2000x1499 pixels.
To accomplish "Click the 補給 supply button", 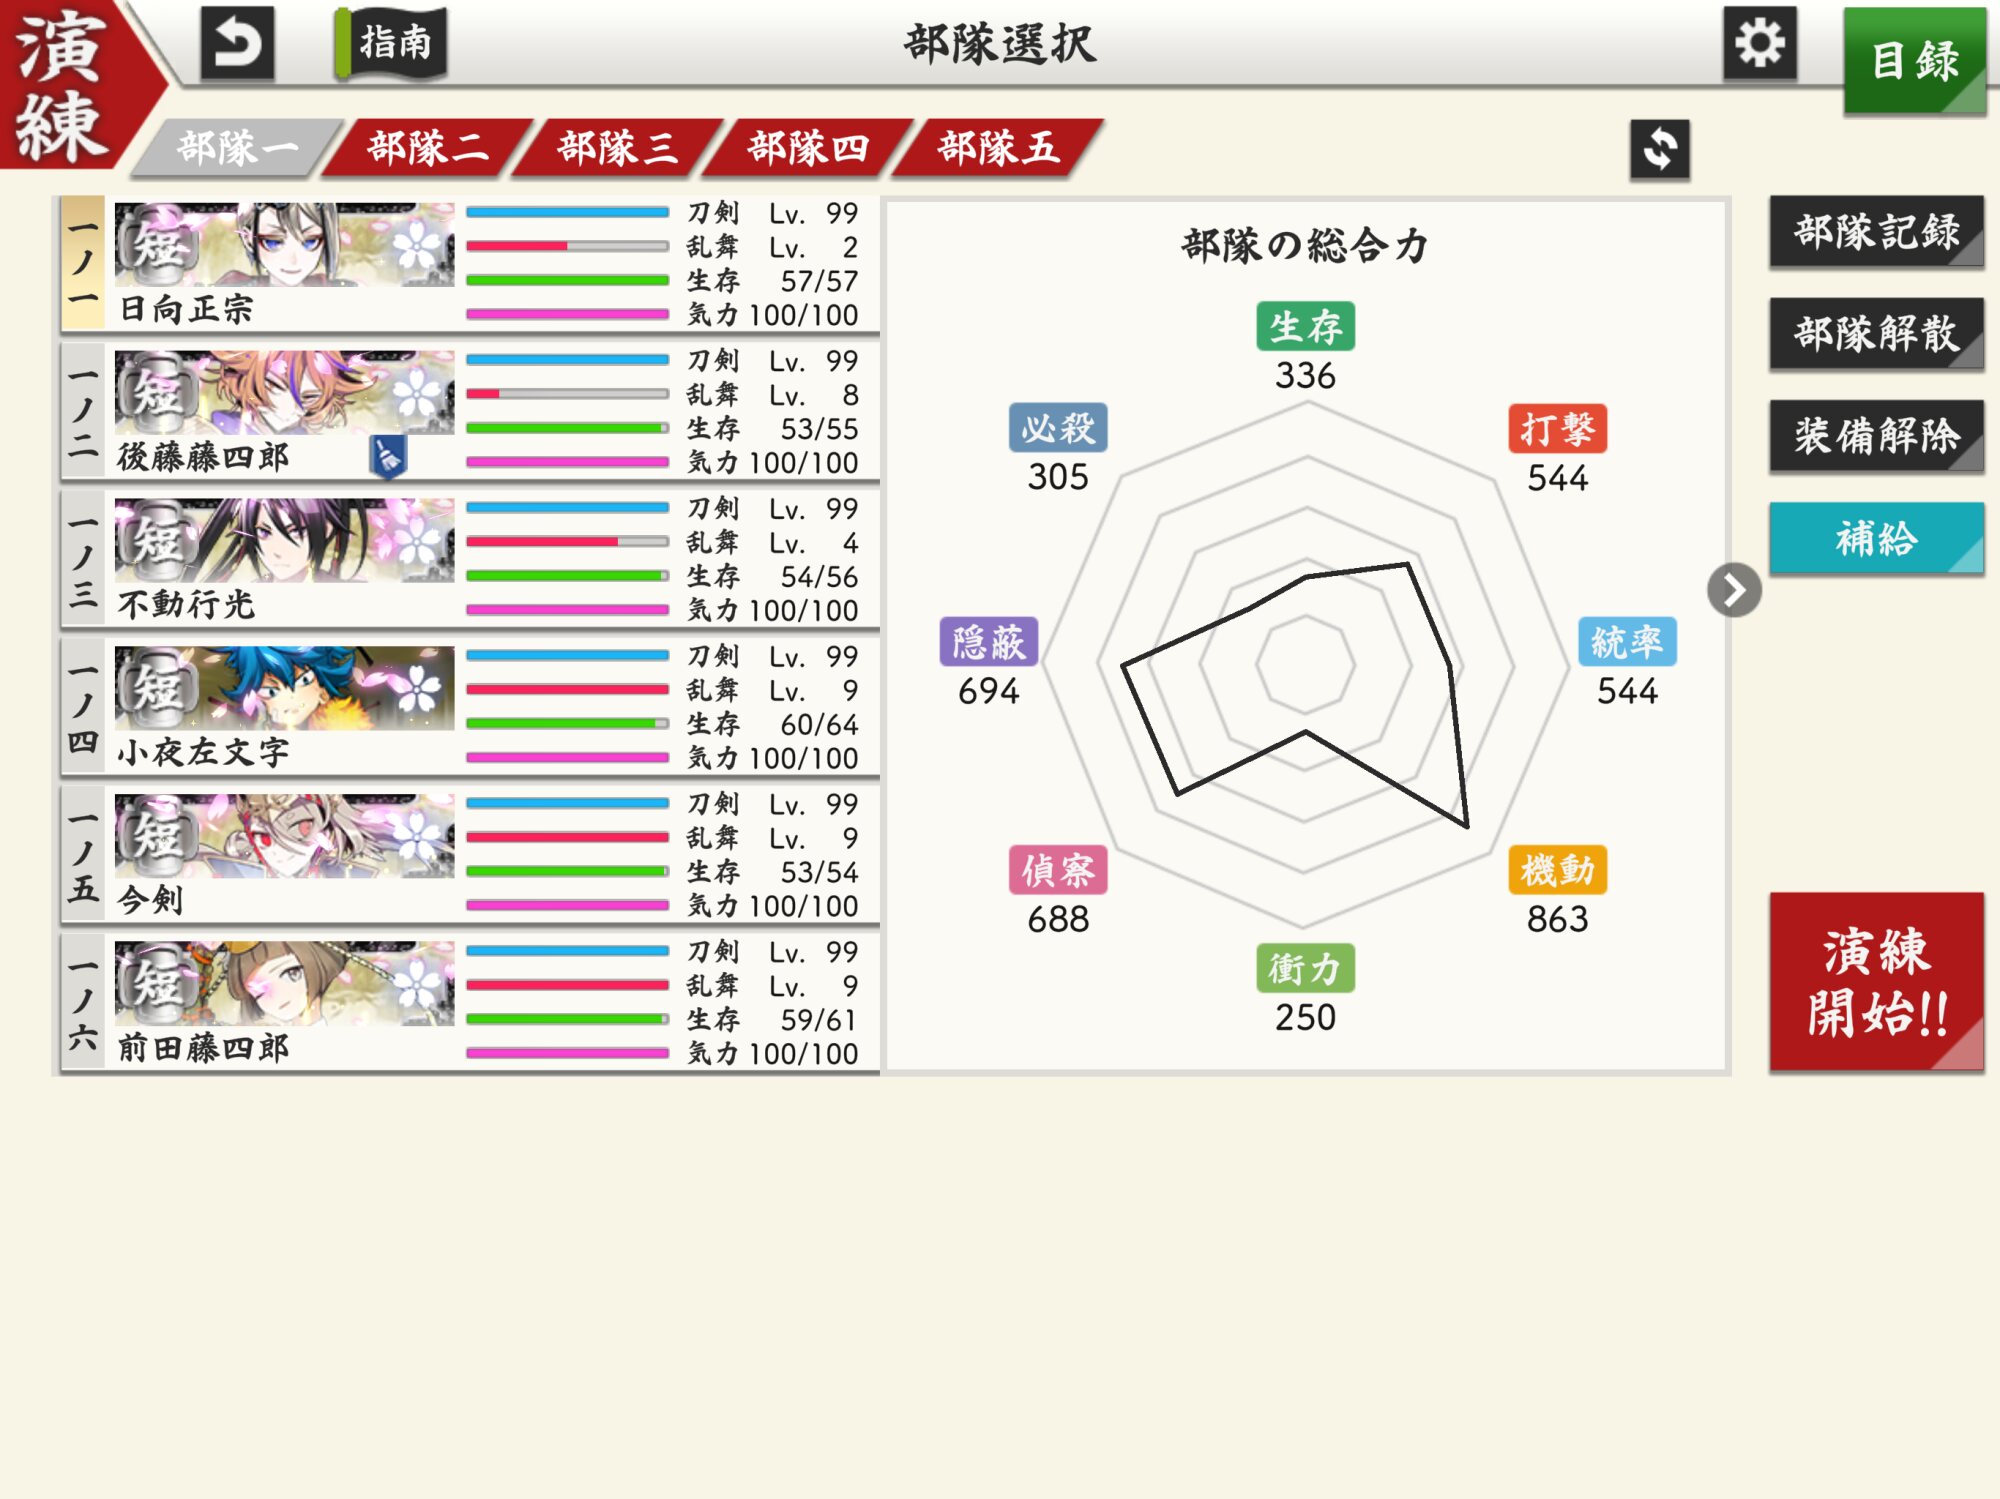I will pyautogui.click(x=1876, y=538).
